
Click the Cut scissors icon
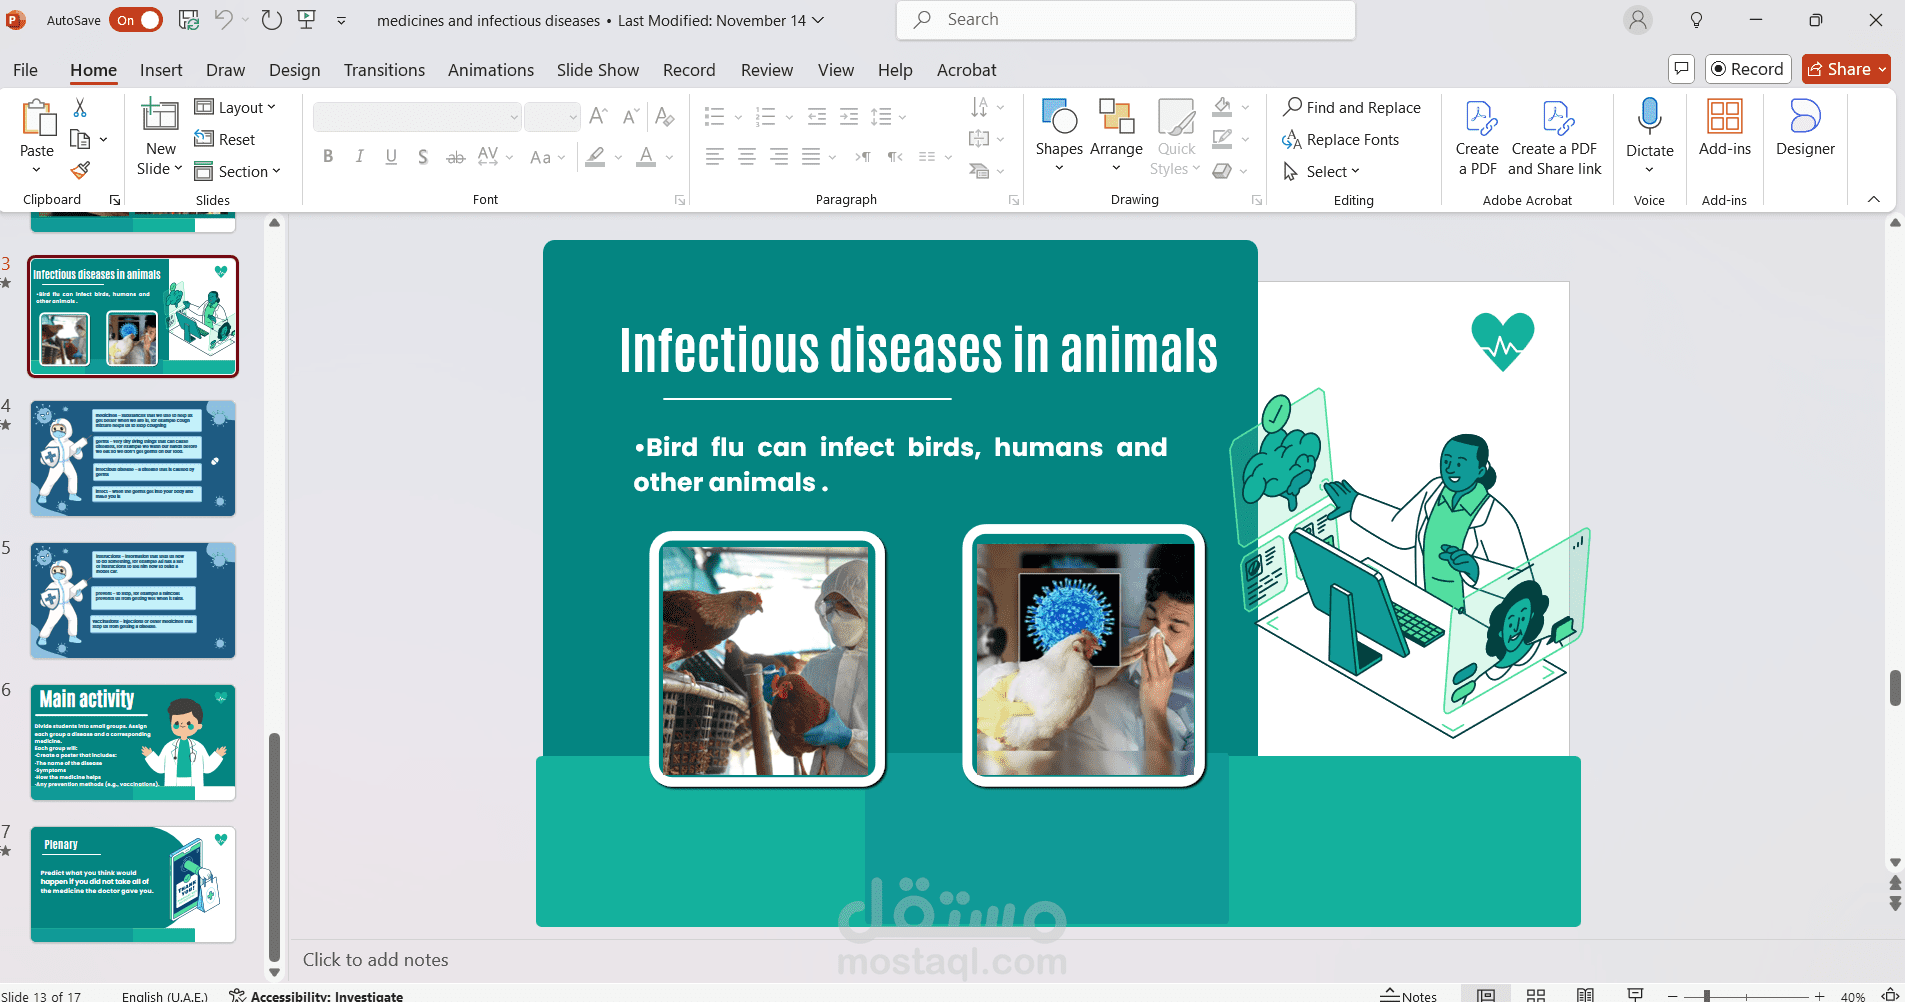[x=80, y=107]
